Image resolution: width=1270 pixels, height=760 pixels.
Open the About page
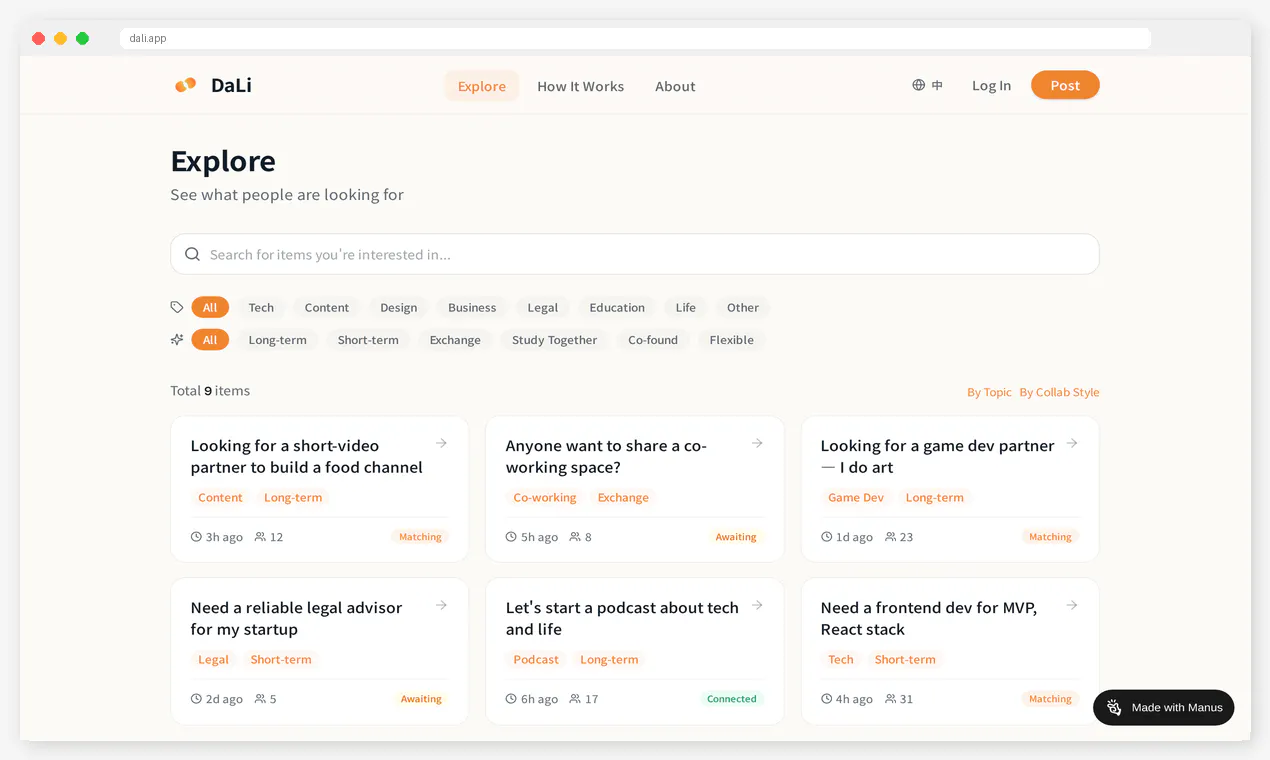675,86
